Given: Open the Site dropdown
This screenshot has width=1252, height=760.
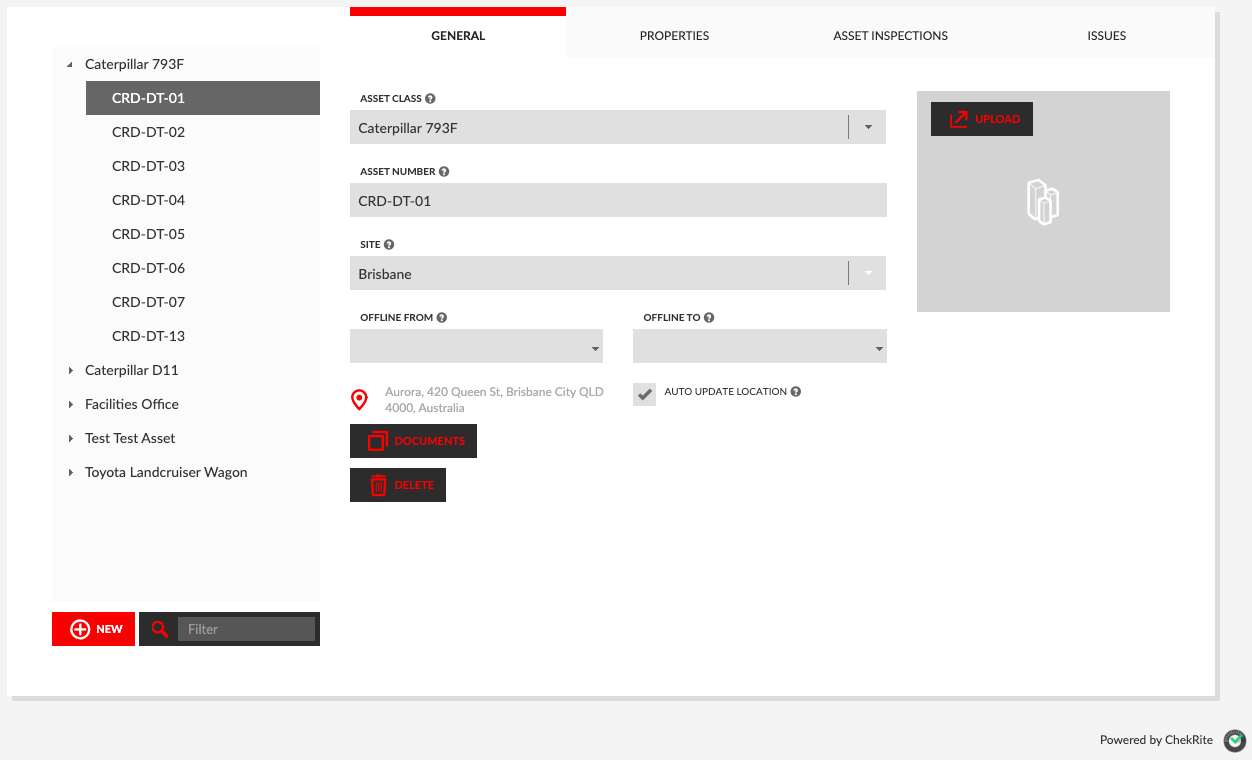Looking at the screenshot, I should click(x=867, y=273).
